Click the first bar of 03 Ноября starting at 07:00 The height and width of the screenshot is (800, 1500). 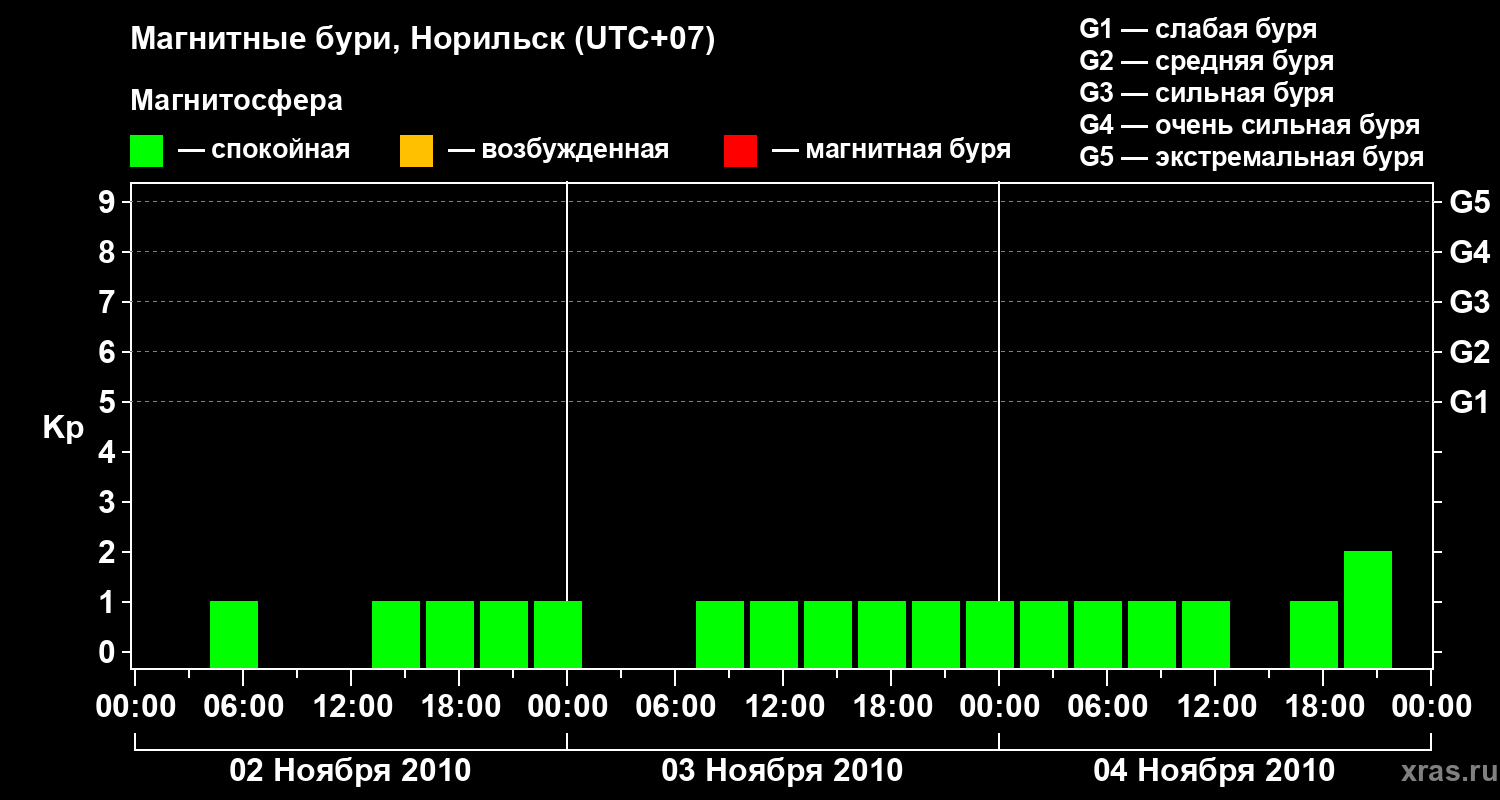pyautogui.click(x=720, y=634)
